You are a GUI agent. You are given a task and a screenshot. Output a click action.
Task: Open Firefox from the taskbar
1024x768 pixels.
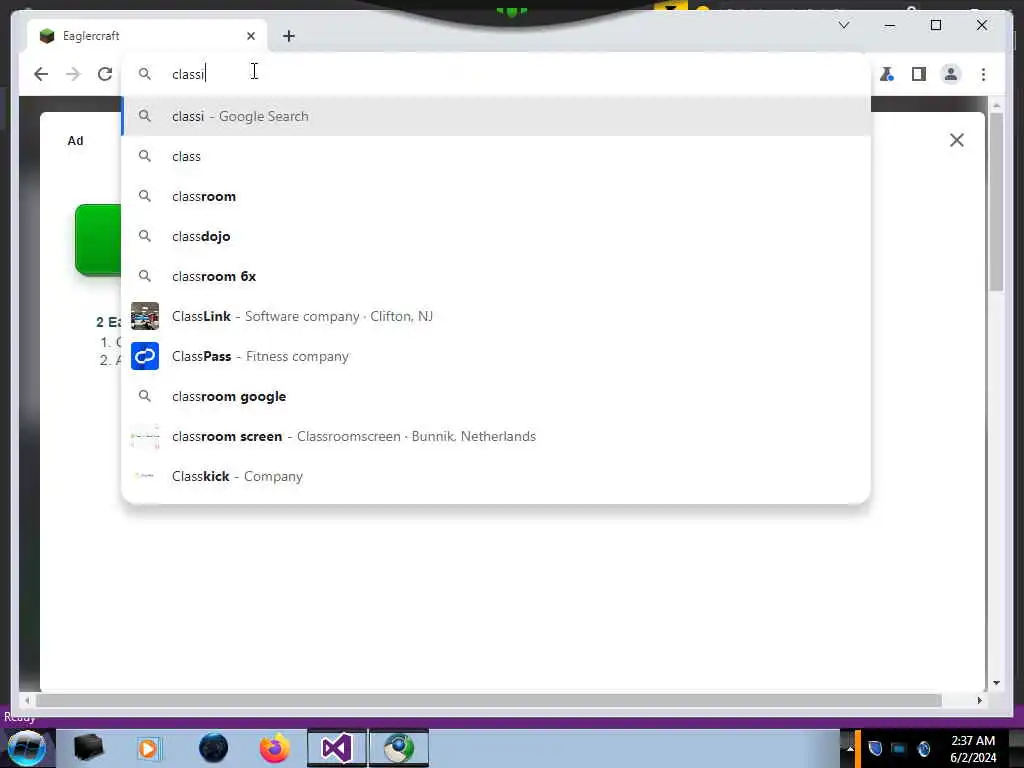275,748
